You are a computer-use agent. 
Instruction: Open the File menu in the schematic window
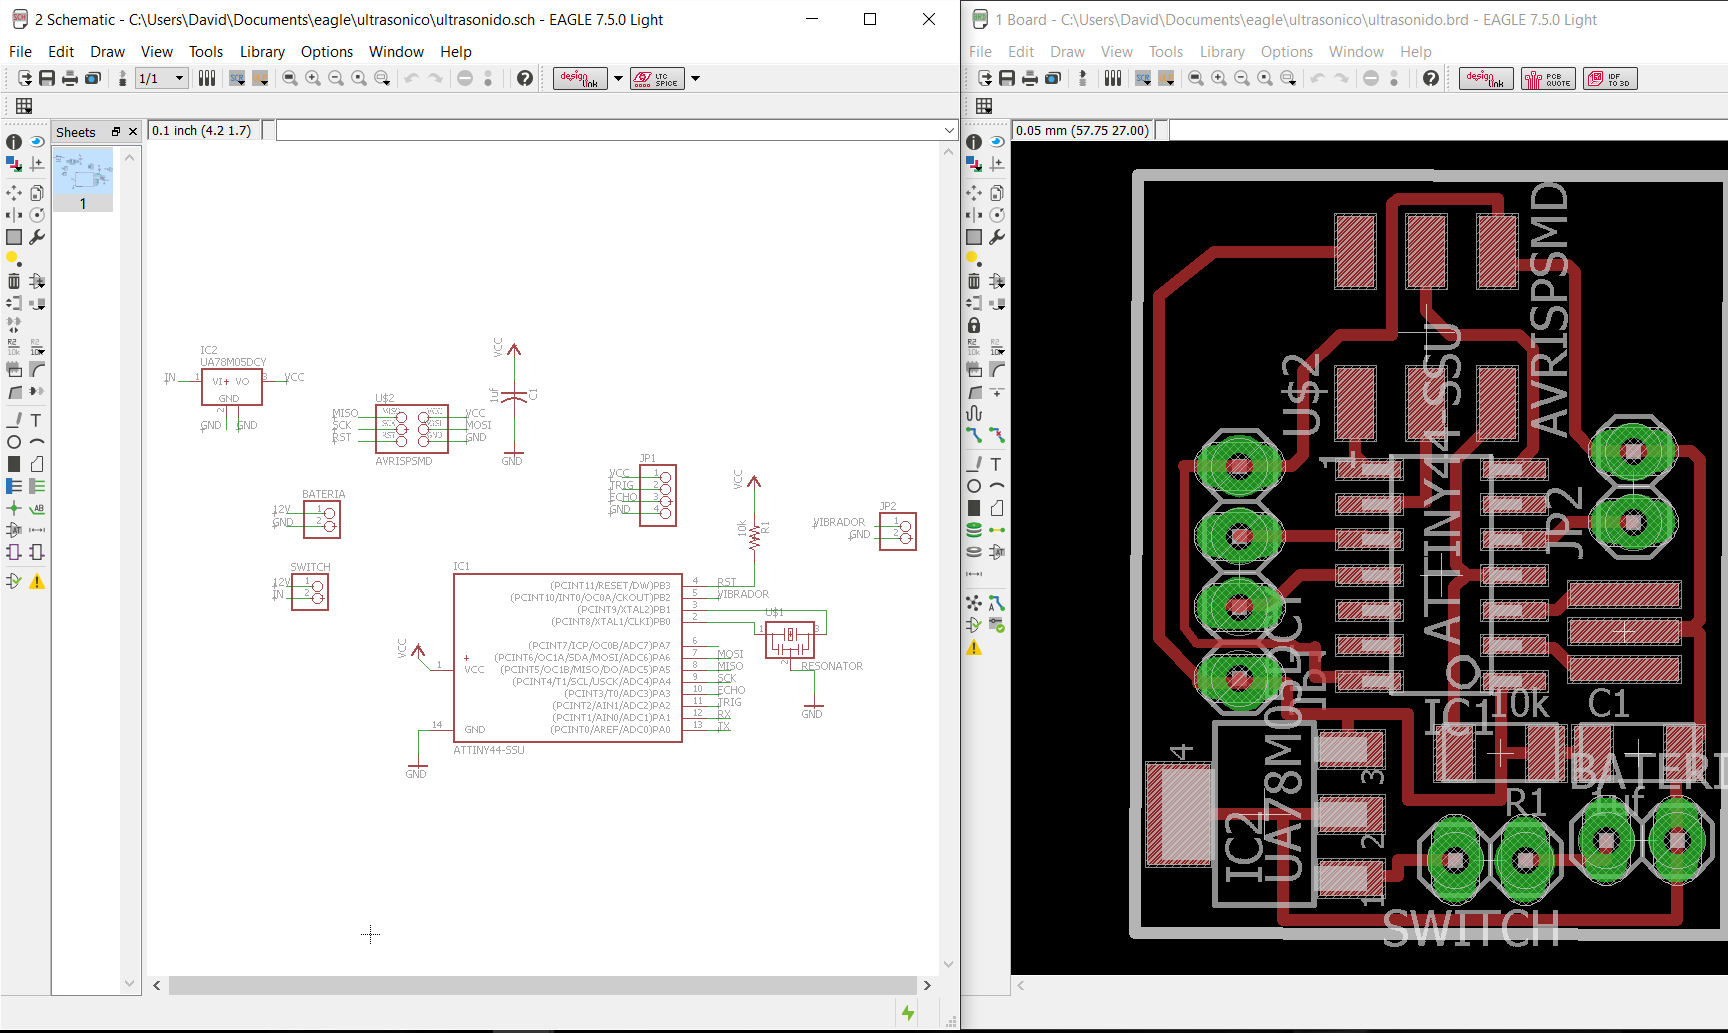[20, 52]
